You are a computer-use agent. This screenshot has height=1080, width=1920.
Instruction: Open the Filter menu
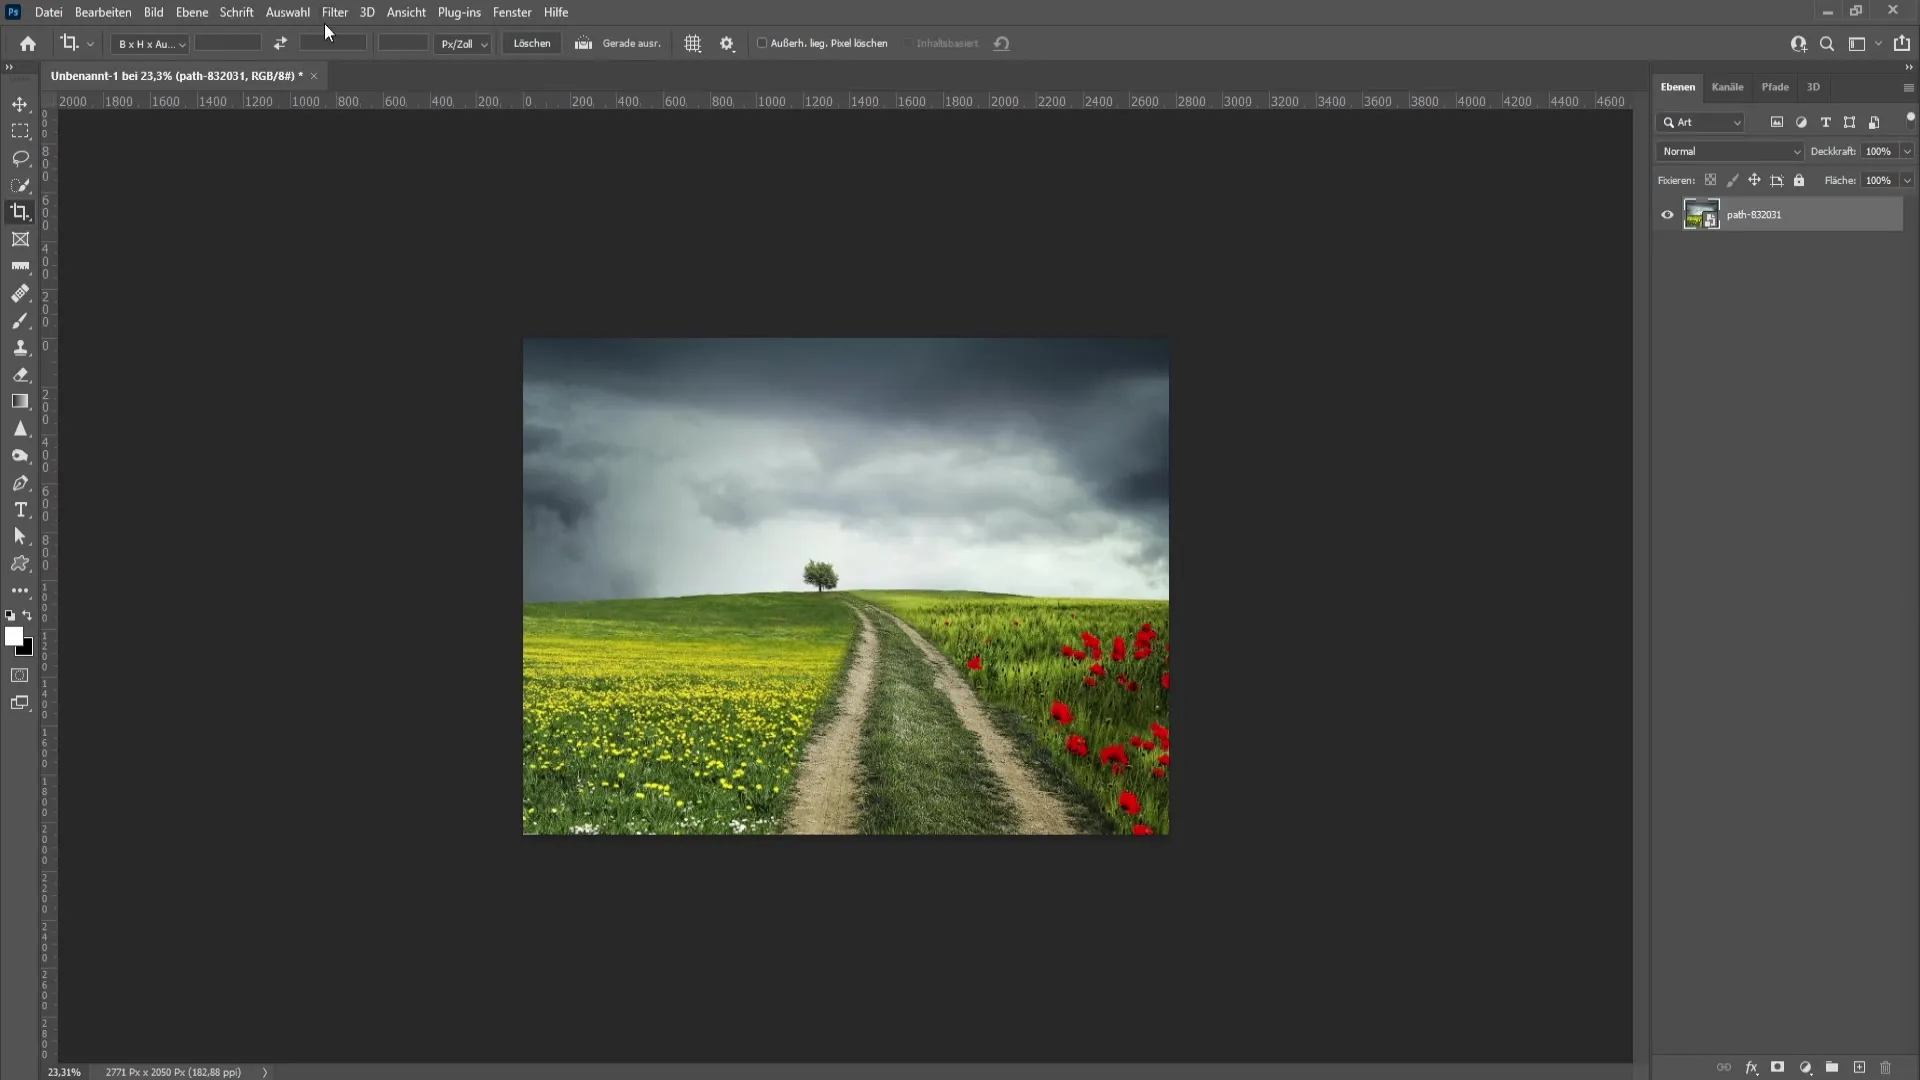coord(335,12)
